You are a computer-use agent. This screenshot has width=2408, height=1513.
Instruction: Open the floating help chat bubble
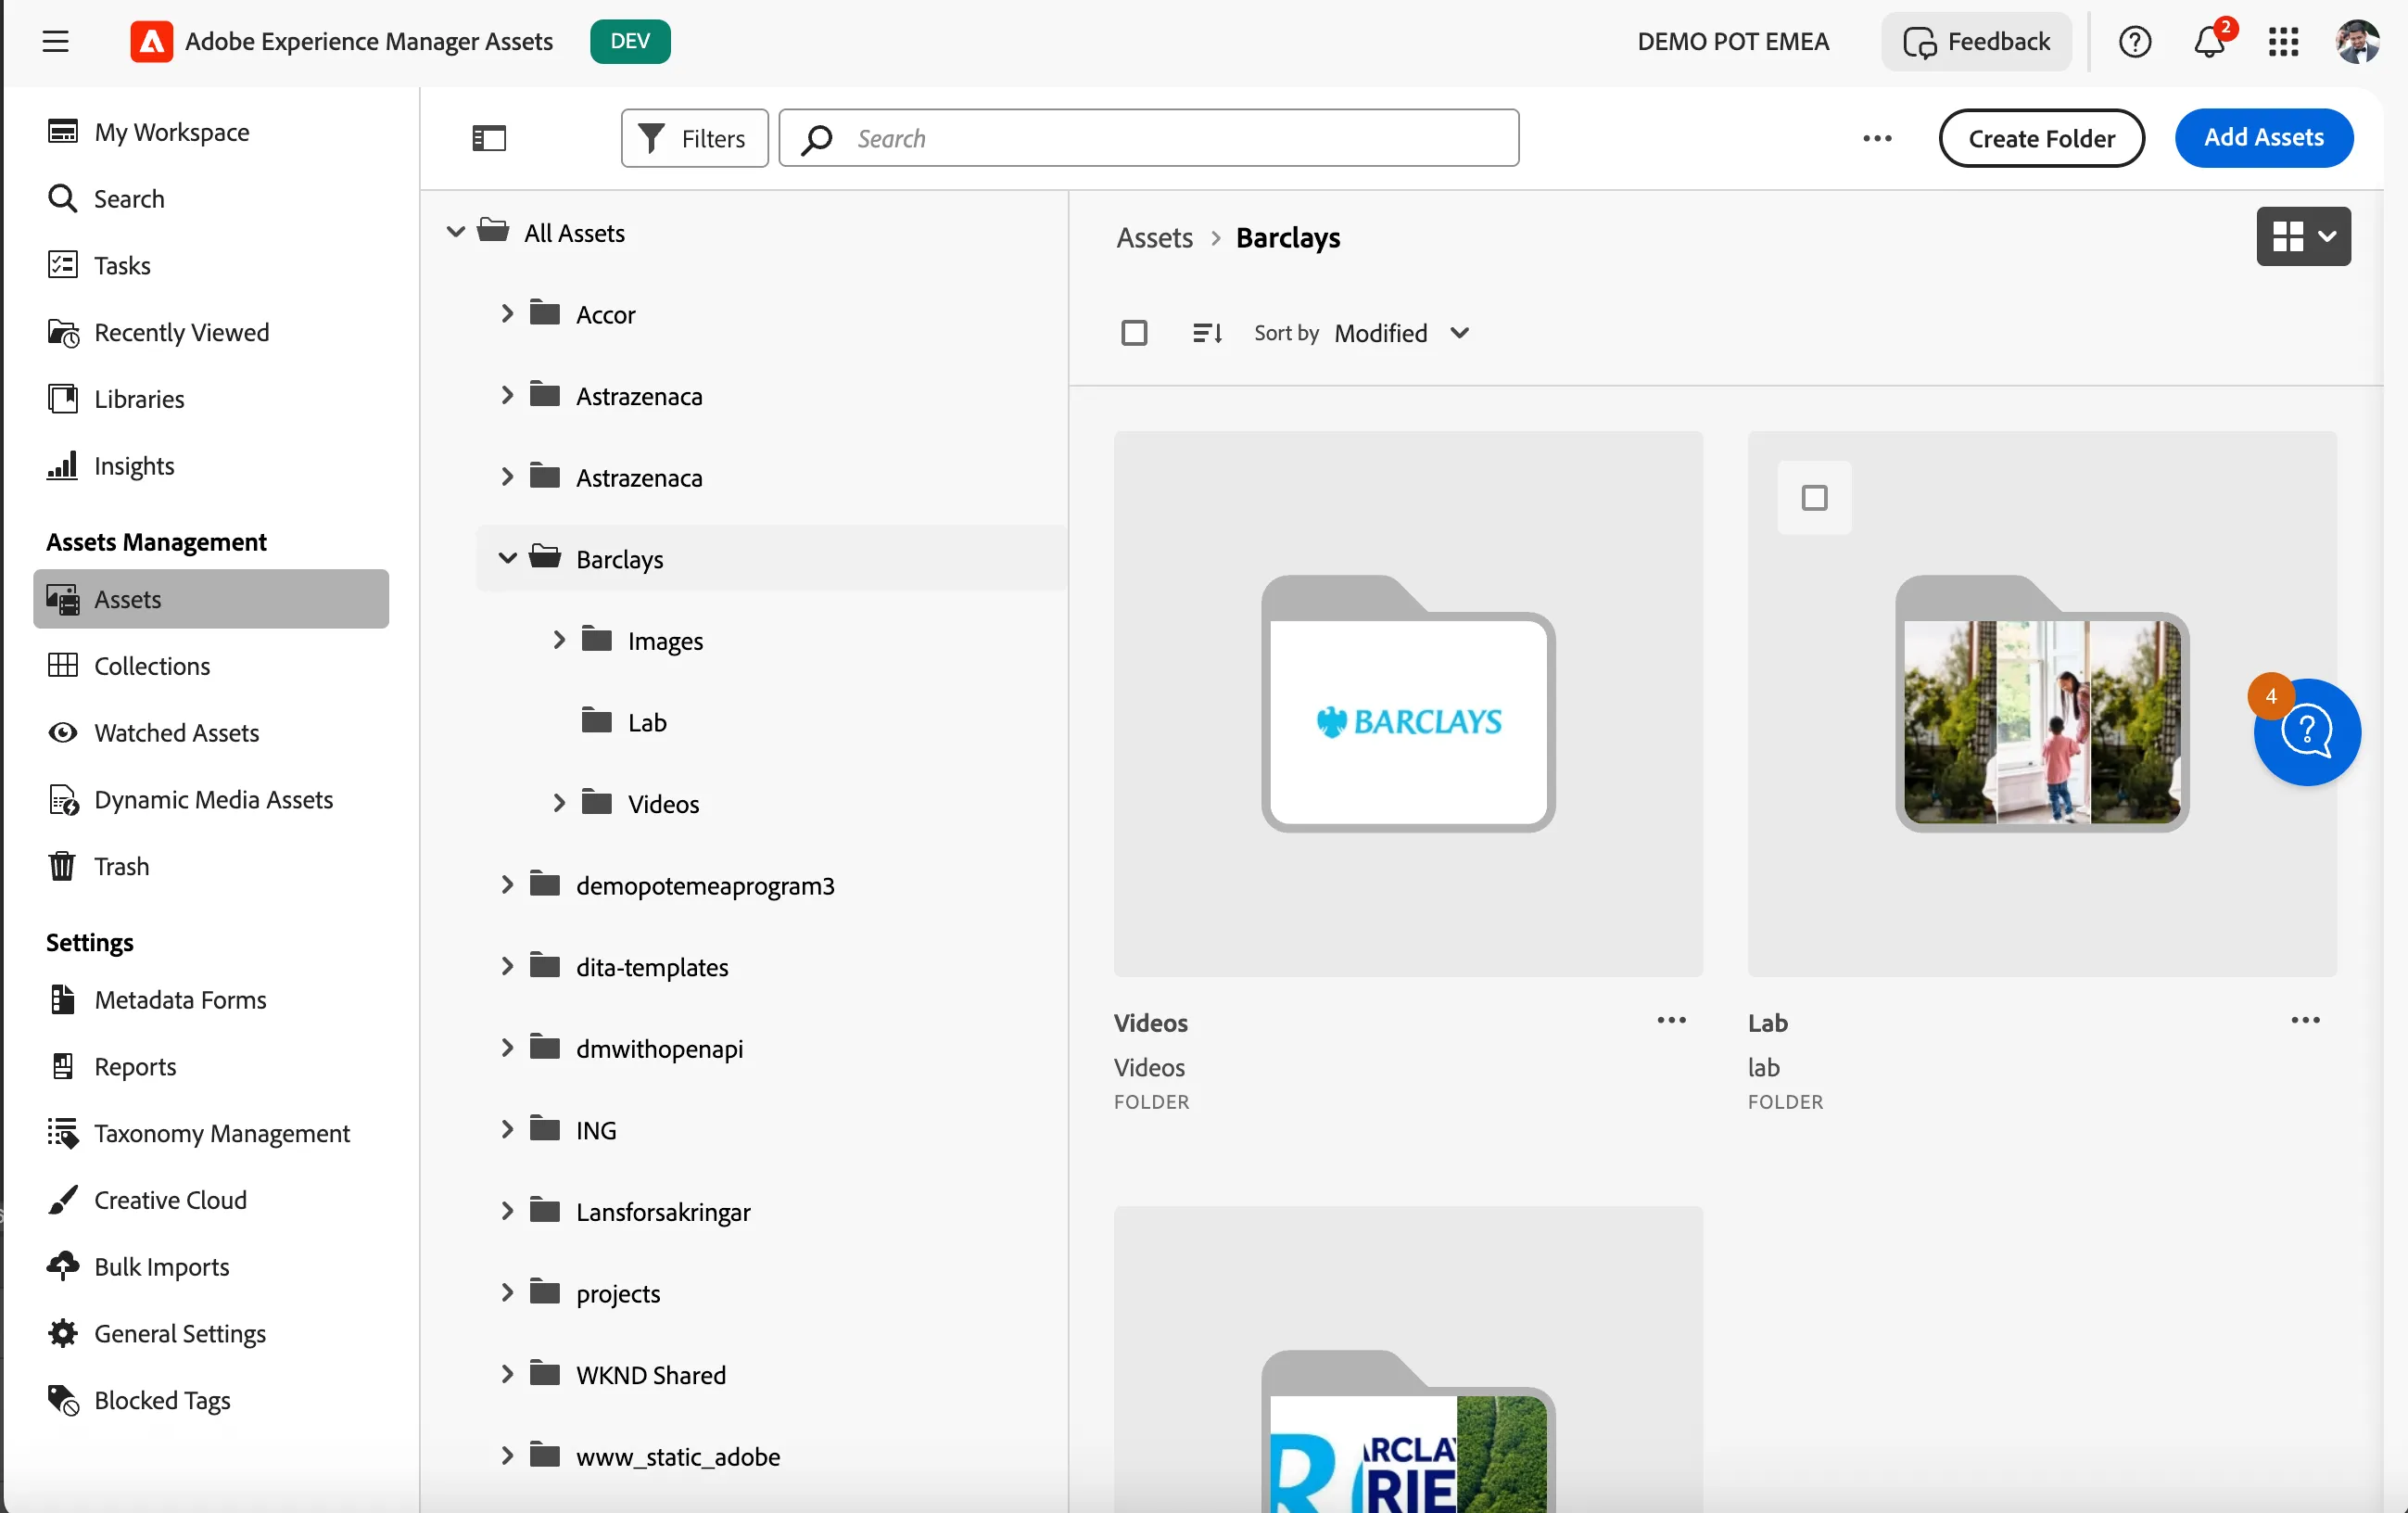pyautogui.click(x=2306, y=732)
